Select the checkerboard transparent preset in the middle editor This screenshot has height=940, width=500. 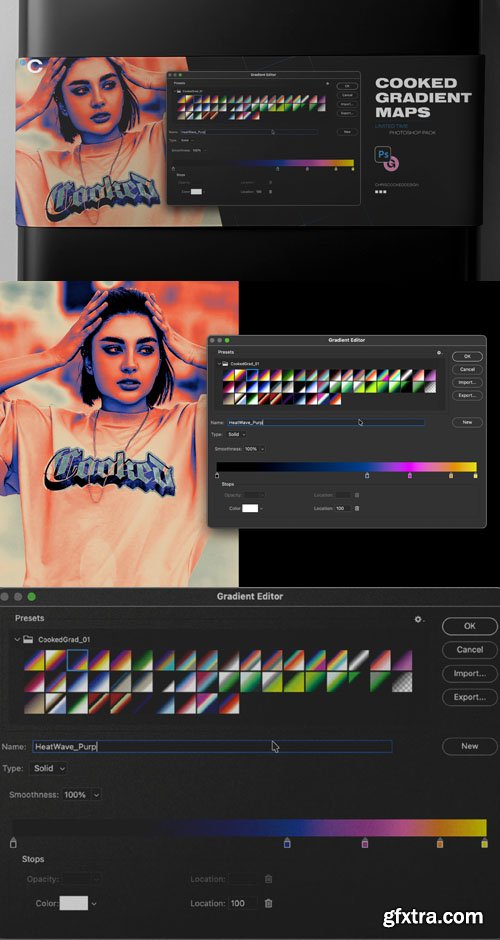point(430,387)
